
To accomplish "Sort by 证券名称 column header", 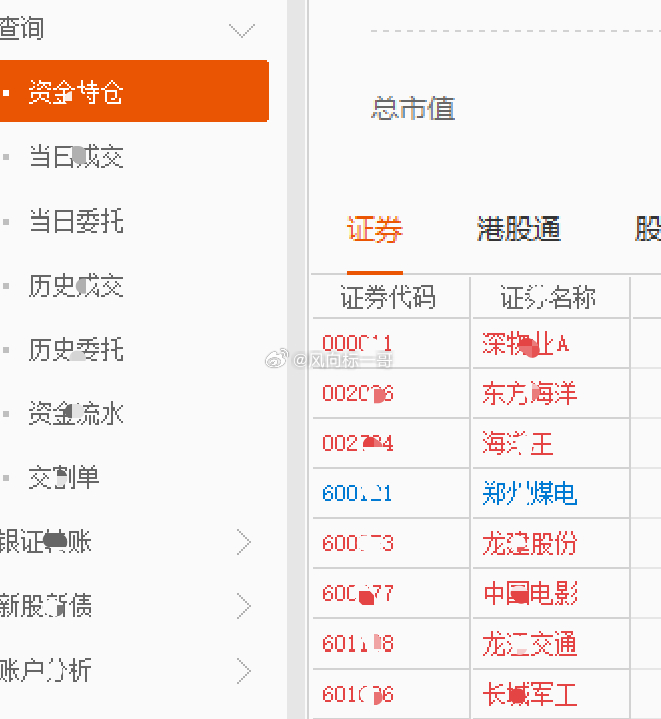I will pyautogui.click(x=548, y=298).
